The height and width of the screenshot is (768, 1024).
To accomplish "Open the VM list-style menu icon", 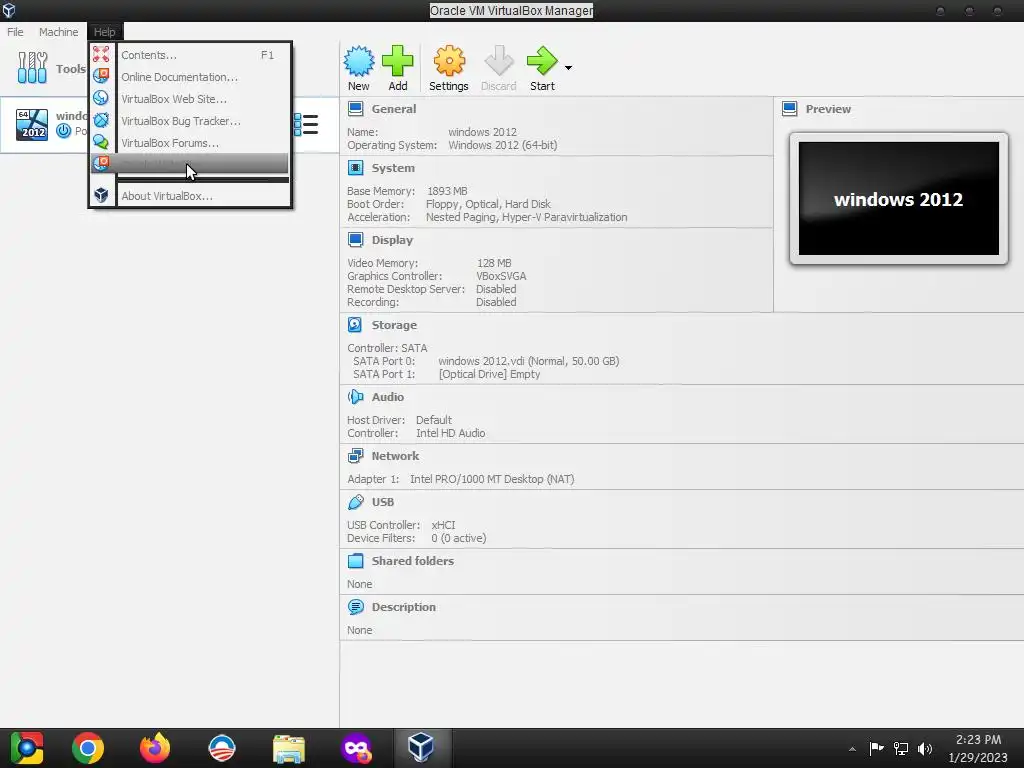I will (x=306, y=124).
